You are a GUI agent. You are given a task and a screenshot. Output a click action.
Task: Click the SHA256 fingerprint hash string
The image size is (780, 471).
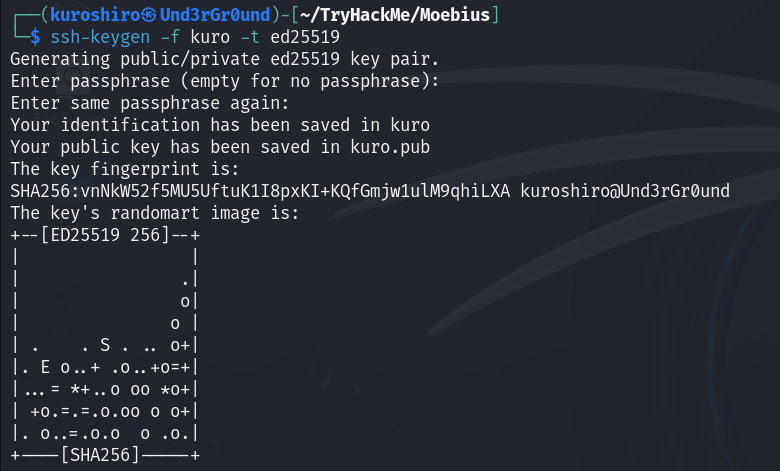(260, 191)
